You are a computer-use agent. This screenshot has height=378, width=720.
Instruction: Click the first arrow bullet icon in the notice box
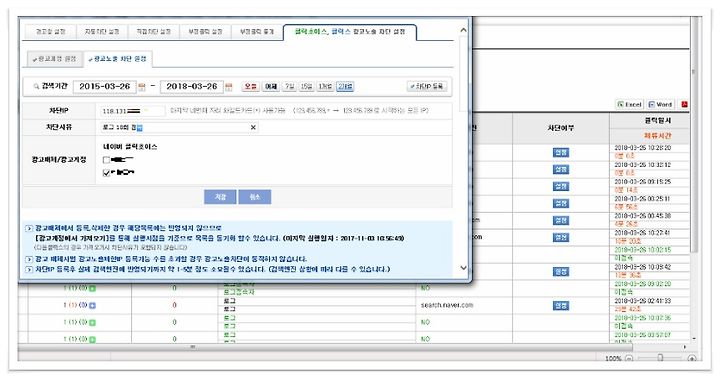pyautogui.click(x=29, y=228)
